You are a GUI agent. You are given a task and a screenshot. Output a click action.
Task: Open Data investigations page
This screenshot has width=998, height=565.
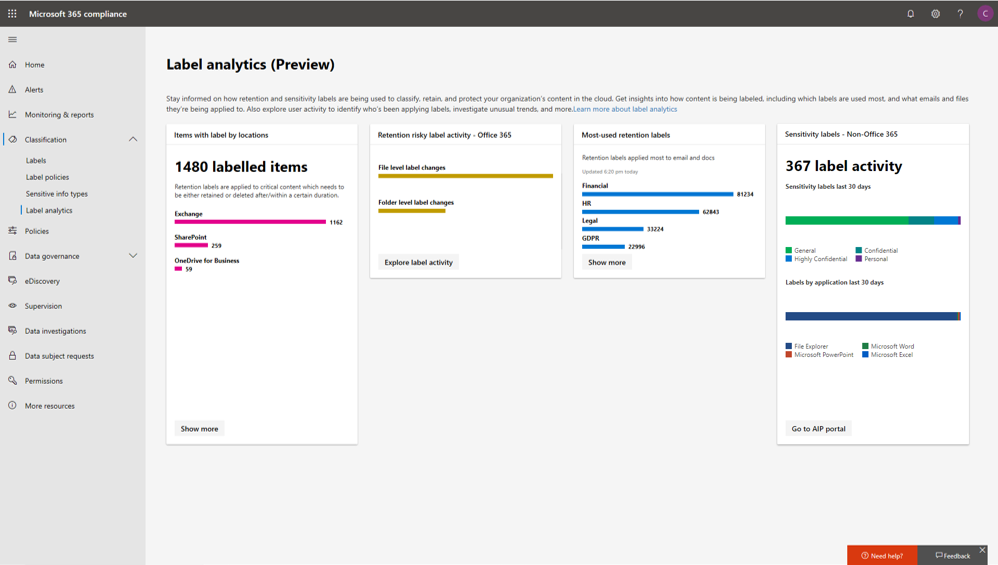(55, 331)
